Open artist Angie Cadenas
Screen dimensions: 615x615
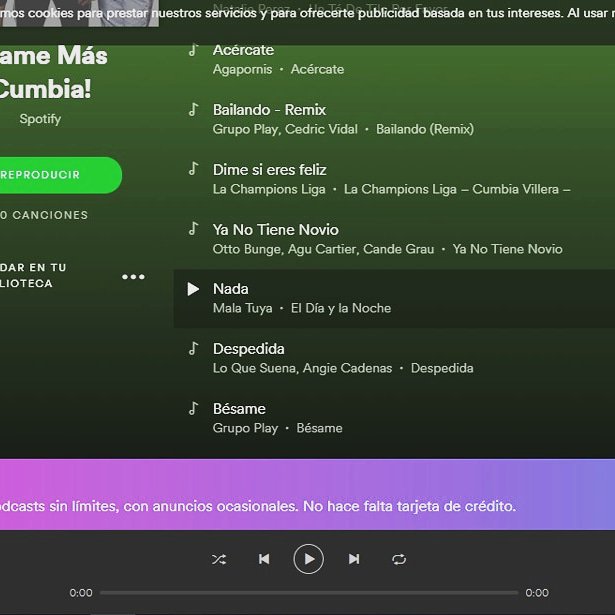pos(348,368)
